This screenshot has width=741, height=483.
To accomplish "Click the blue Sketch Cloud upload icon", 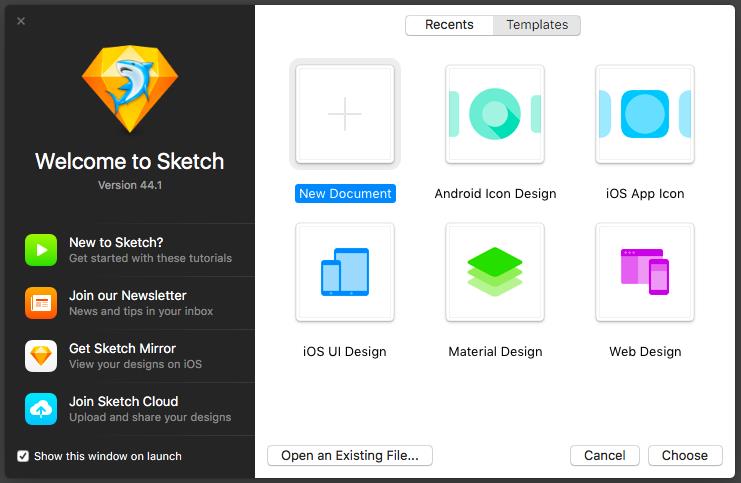I will [x=41, y=409].
